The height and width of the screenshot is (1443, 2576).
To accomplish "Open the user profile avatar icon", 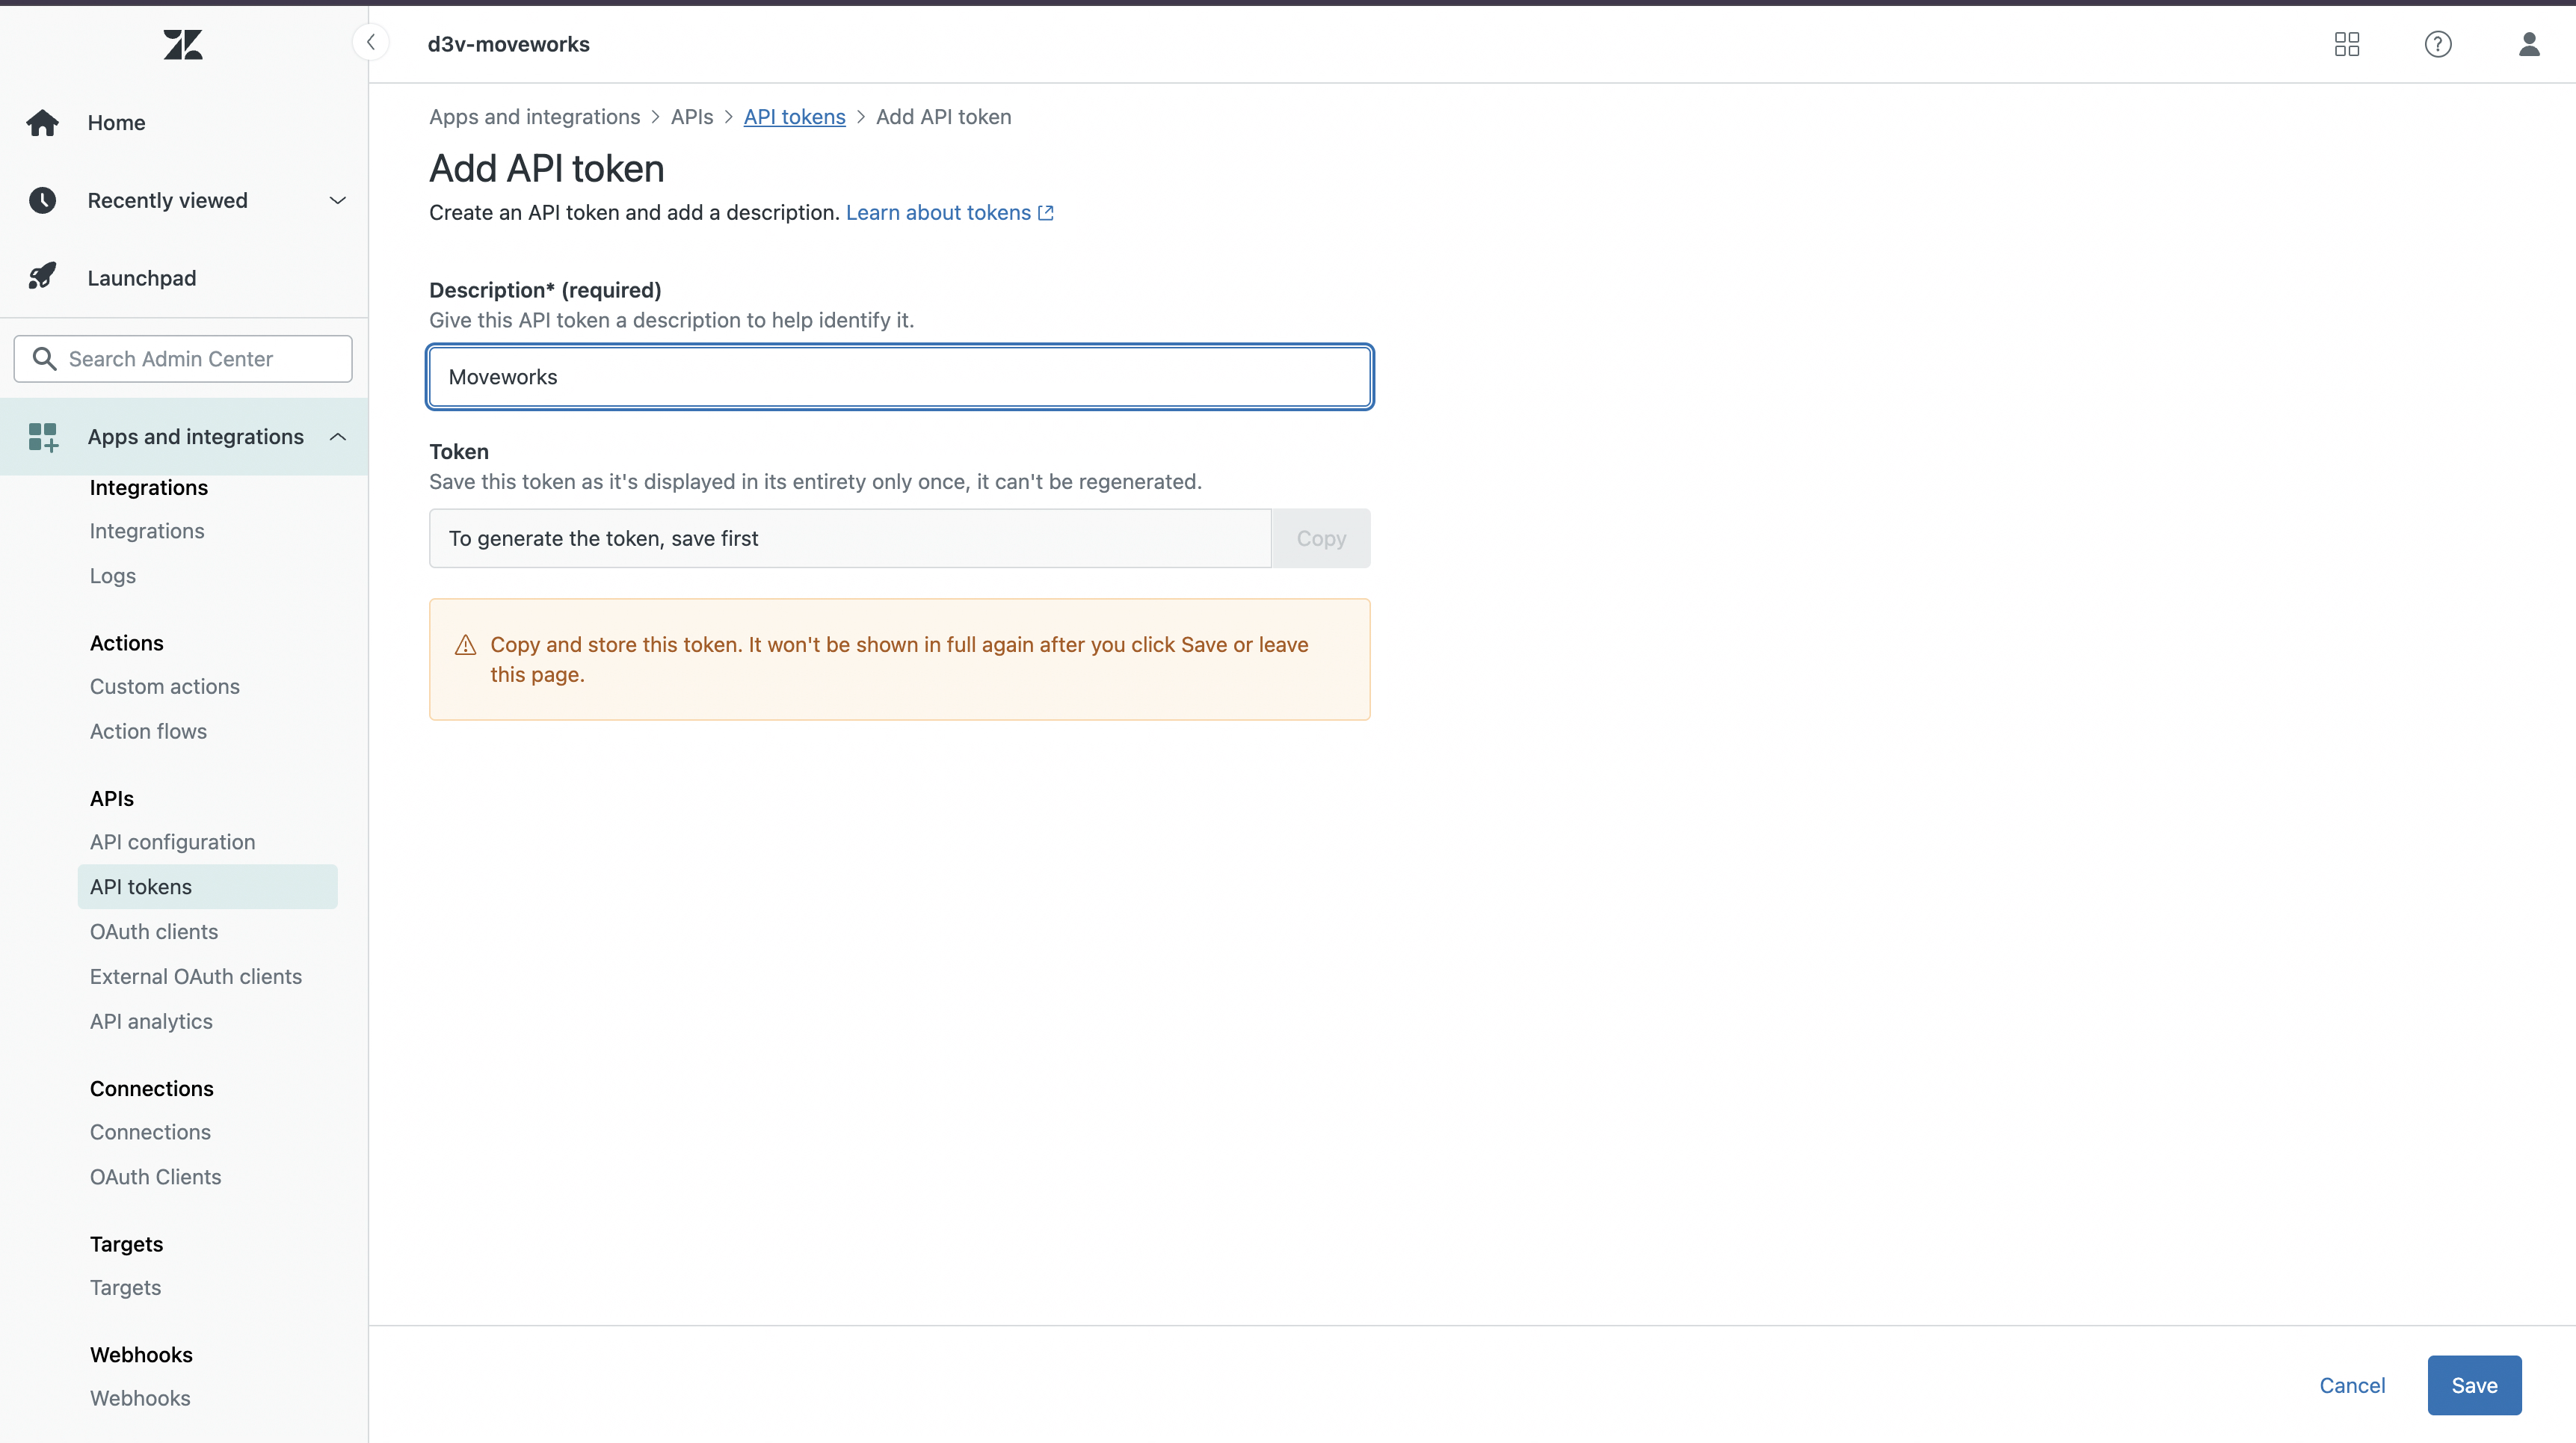I will coord(2528,44).
